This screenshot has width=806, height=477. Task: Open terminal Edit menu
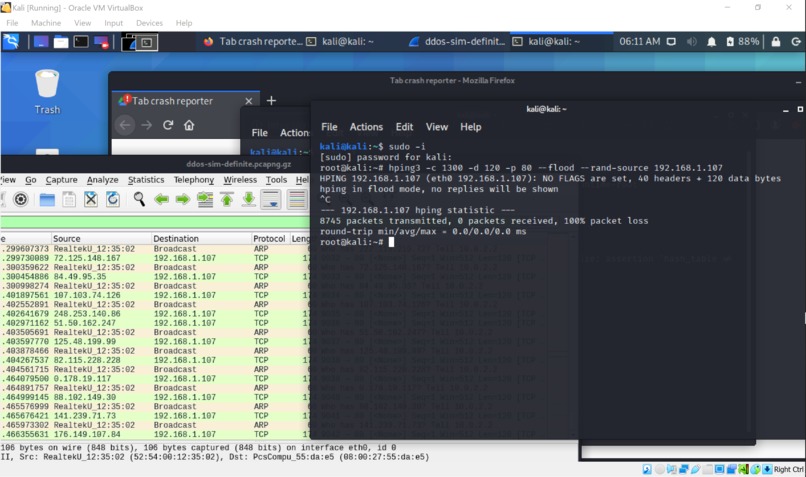[405, 127]
